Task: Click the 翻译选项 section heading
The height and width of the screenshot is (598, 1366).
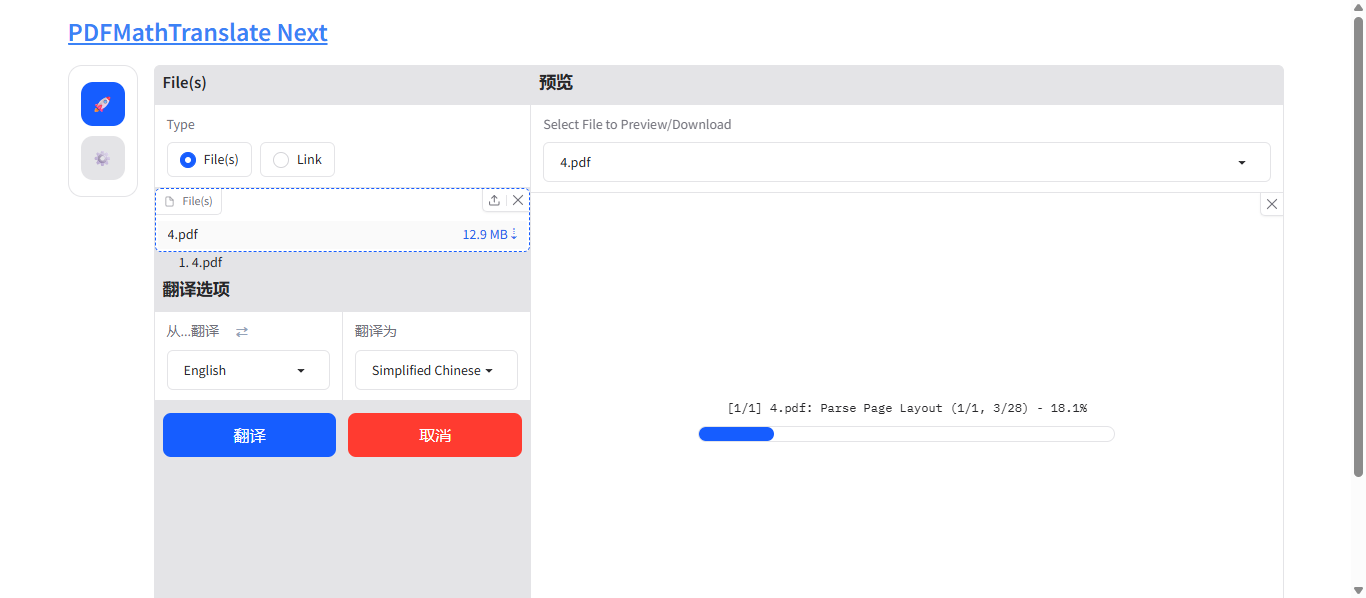Action: 196,290
